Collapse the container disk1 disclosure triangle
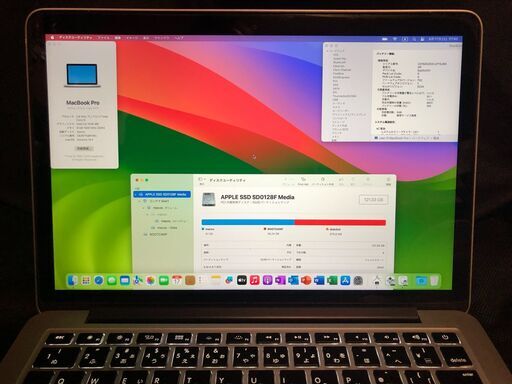Screen dimensions: 512x384 point(140,201)
